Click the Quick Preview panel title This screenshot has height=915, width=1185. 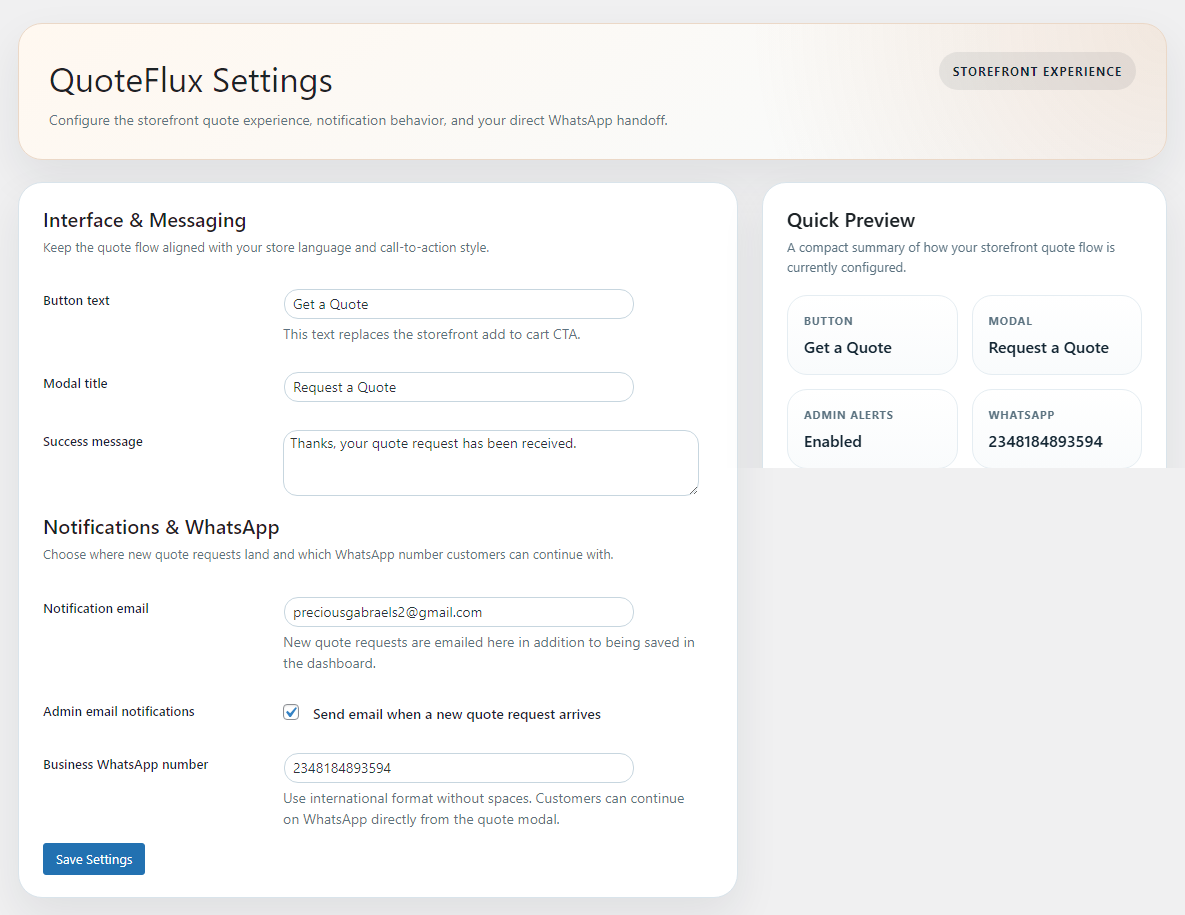851,220
